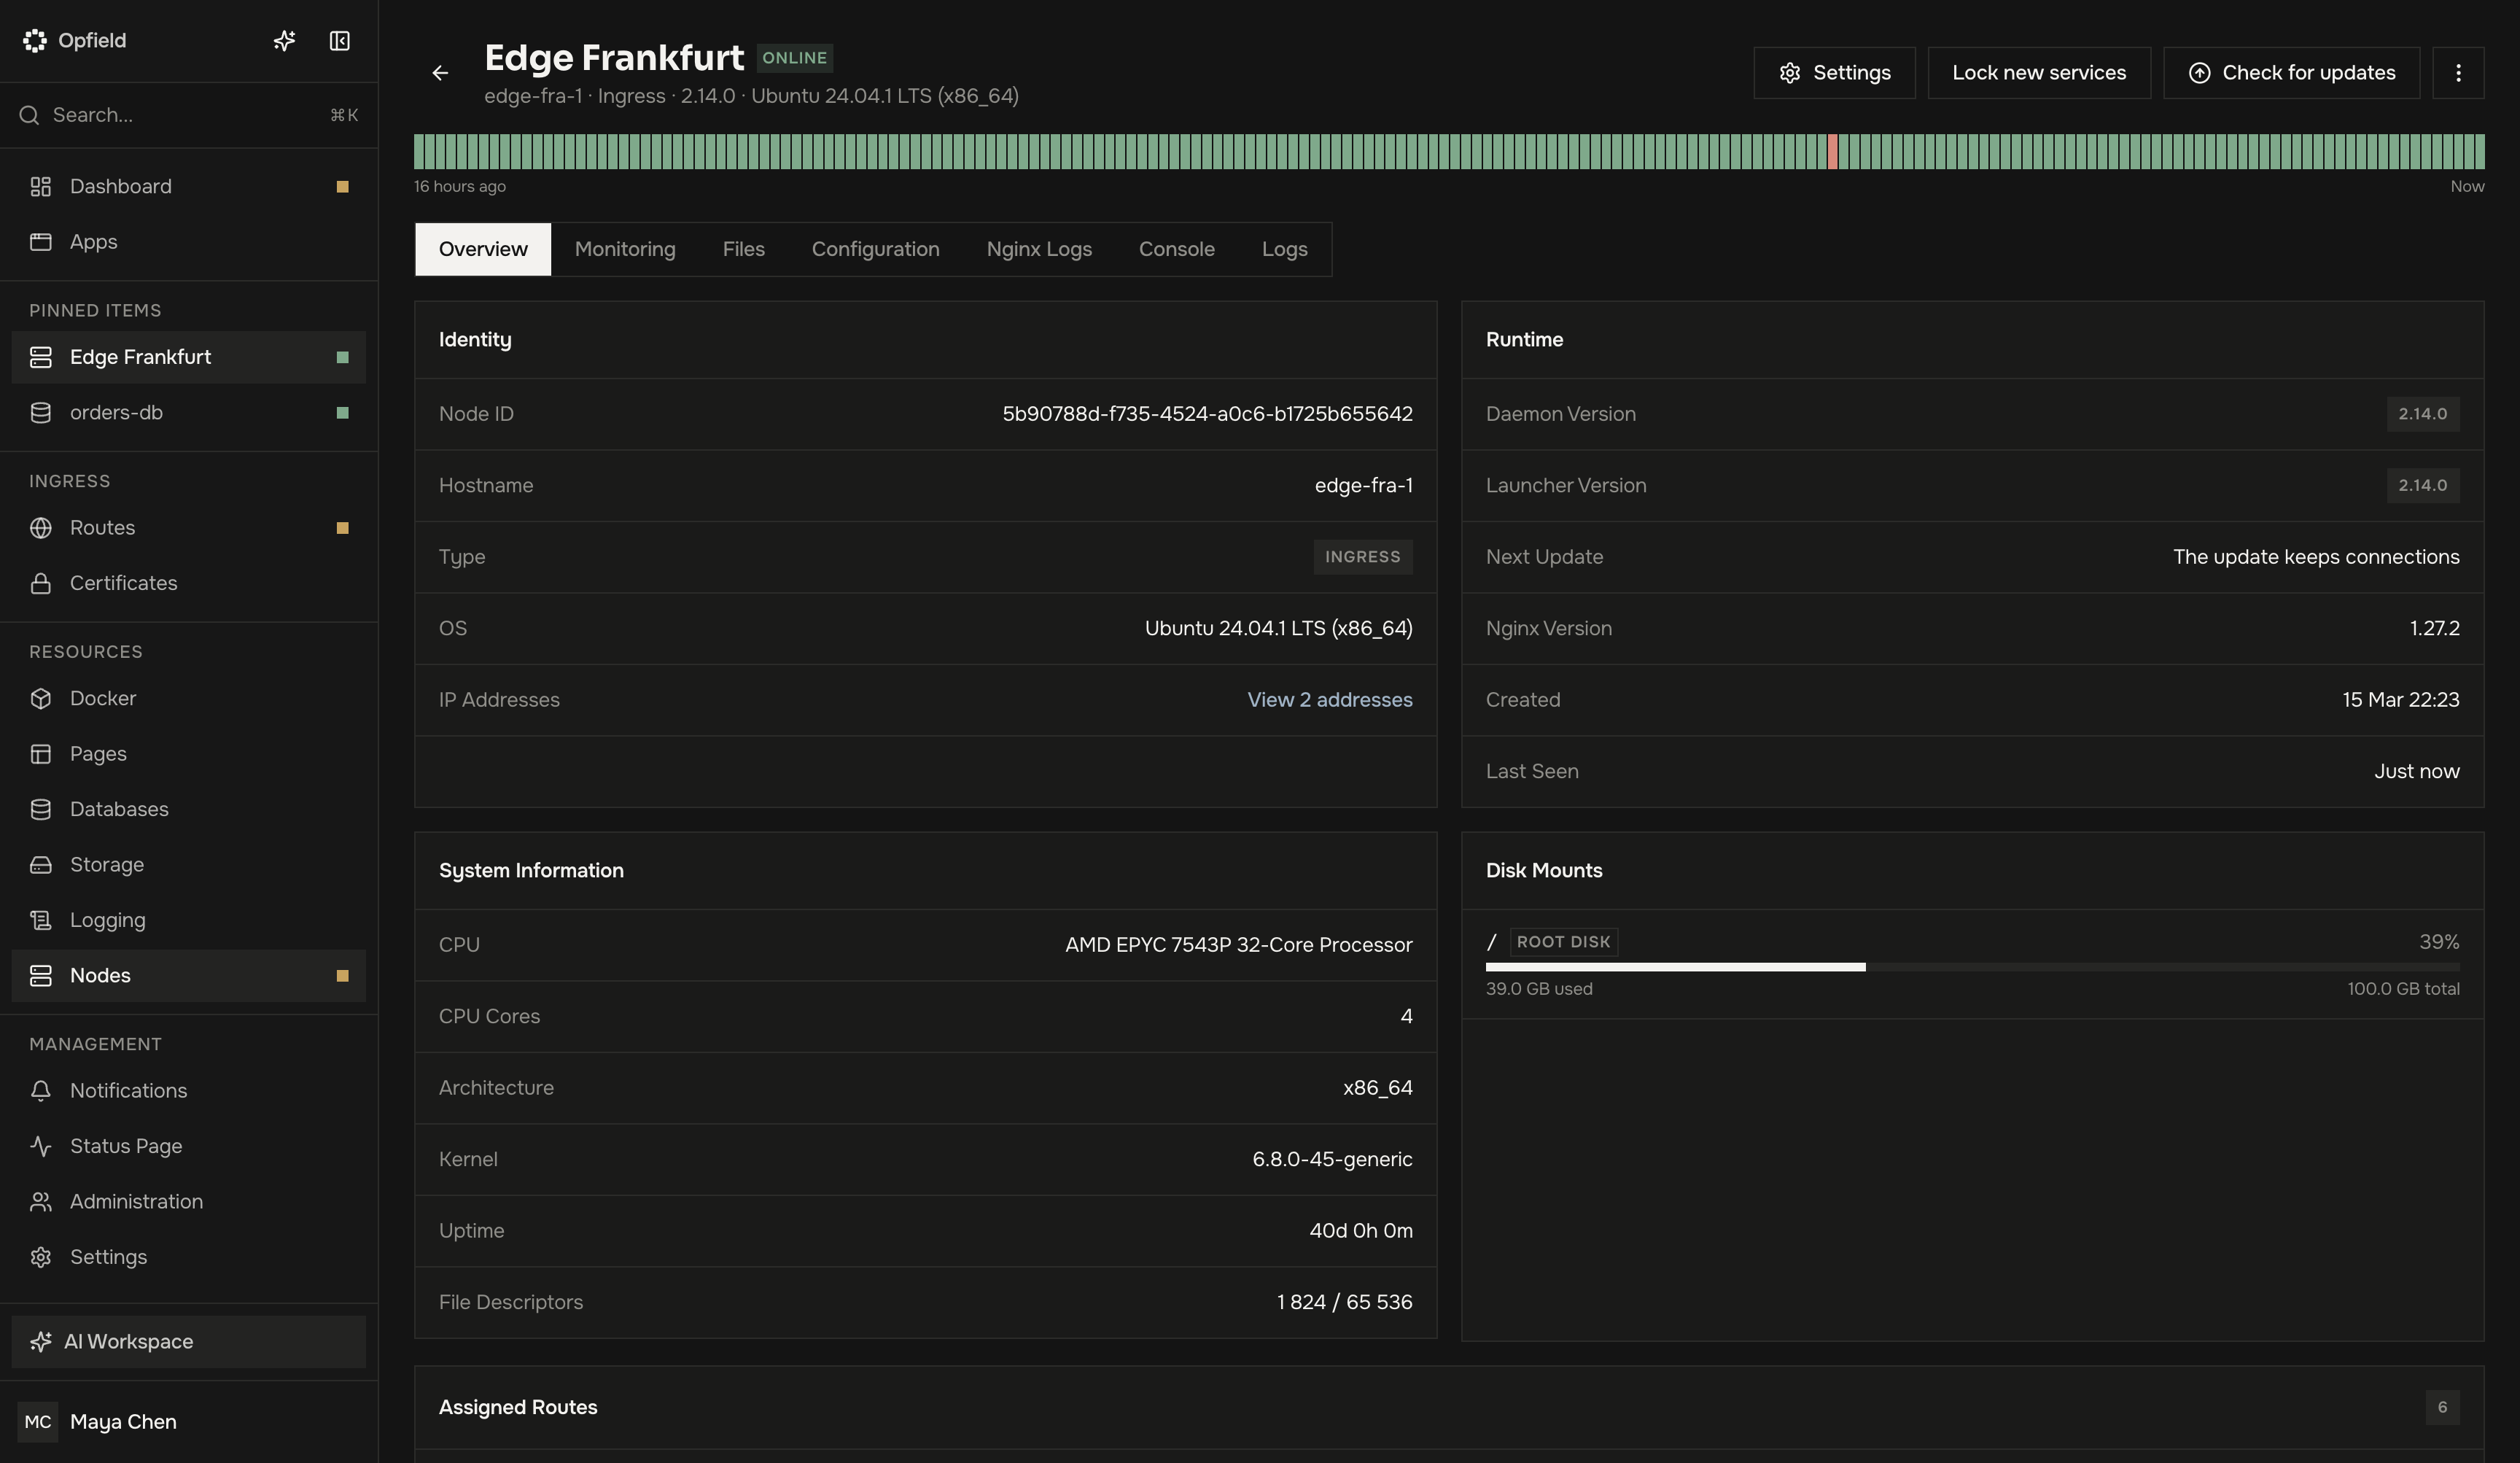The image size is (2520, 1463).
Task: Click the red segment in uptime timeline
Action: click(1833, 152)
